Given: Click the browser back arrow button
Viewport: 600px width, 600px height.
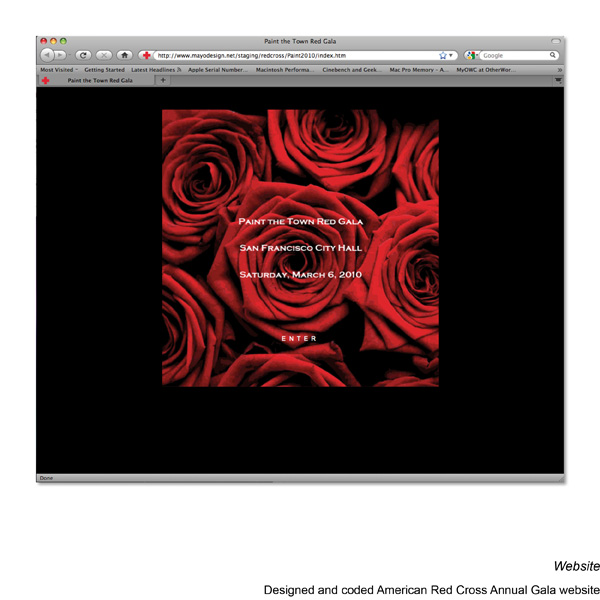Looking at the screenshot, I should [x=47, y=55].
